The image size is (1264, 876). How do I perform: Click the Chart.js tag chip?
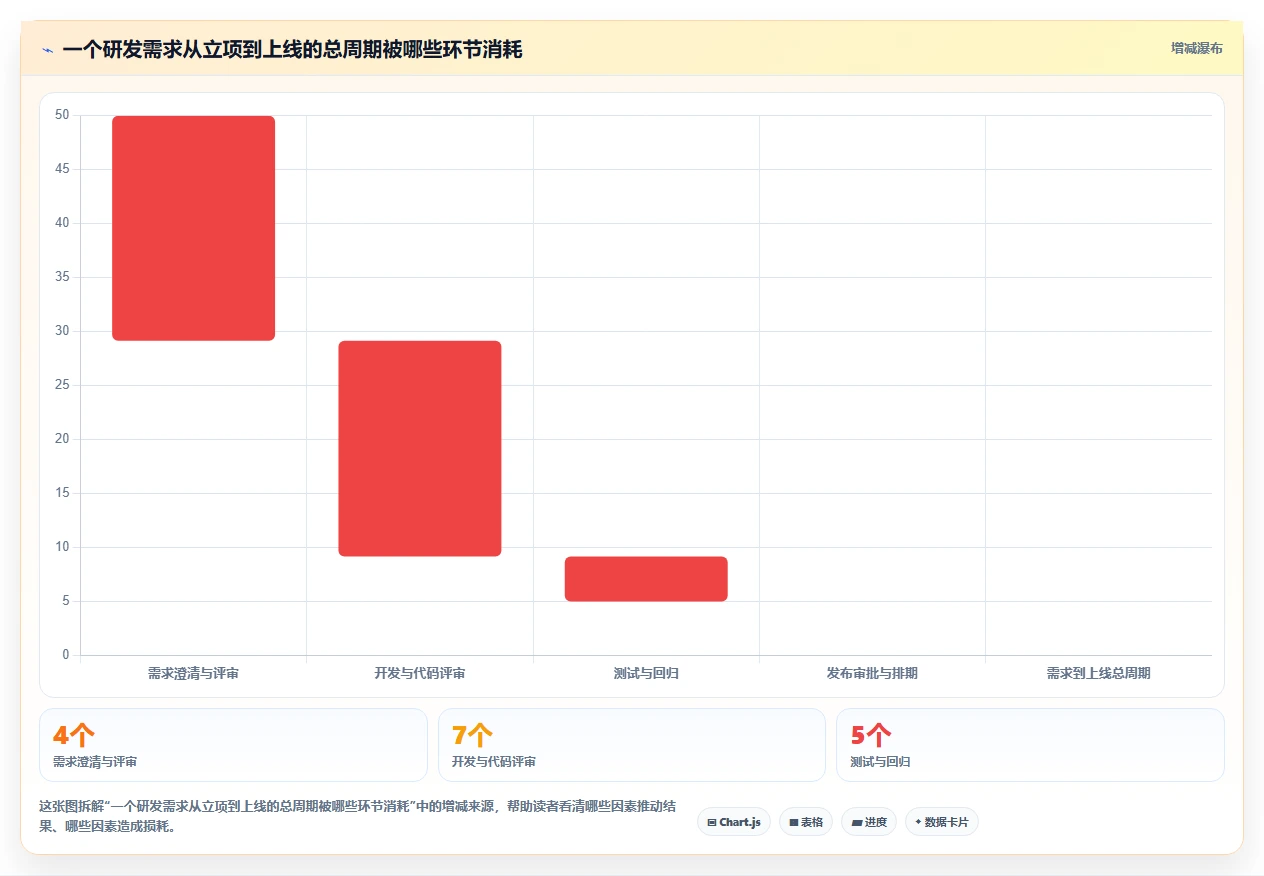coord(734,822)
